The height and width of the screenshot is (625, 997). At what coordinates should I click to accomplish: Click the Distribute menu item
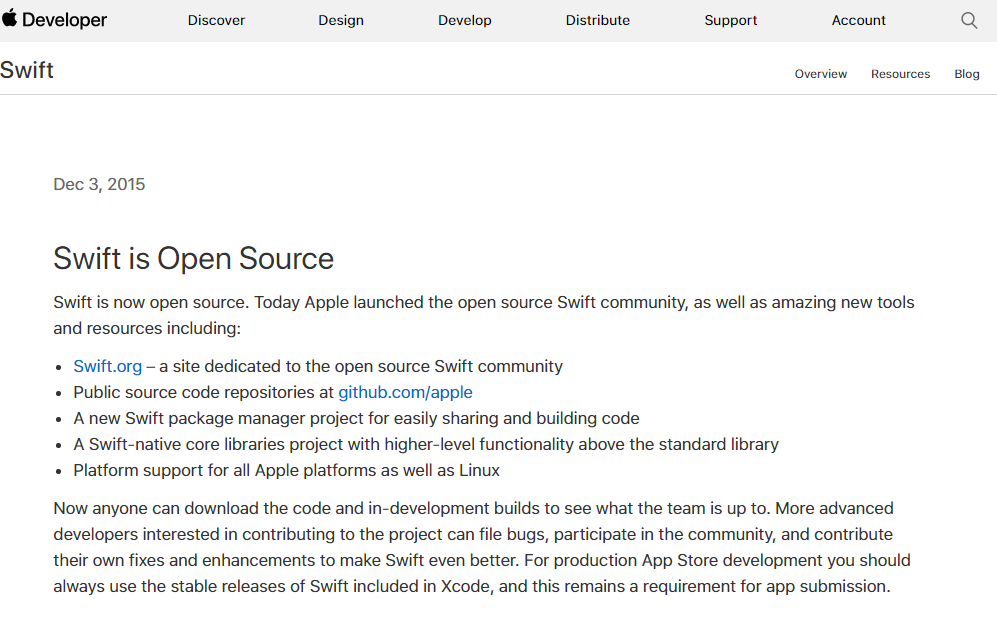point(597,20)
